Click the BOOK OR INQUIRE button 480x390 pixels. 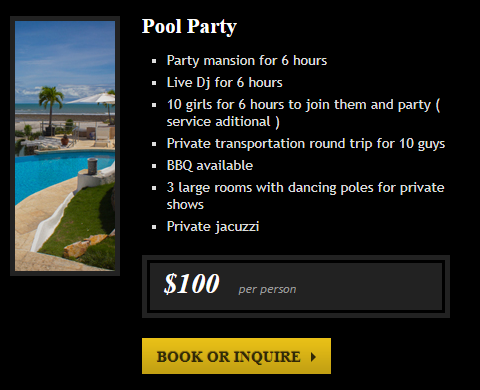(x=236, y=356)
